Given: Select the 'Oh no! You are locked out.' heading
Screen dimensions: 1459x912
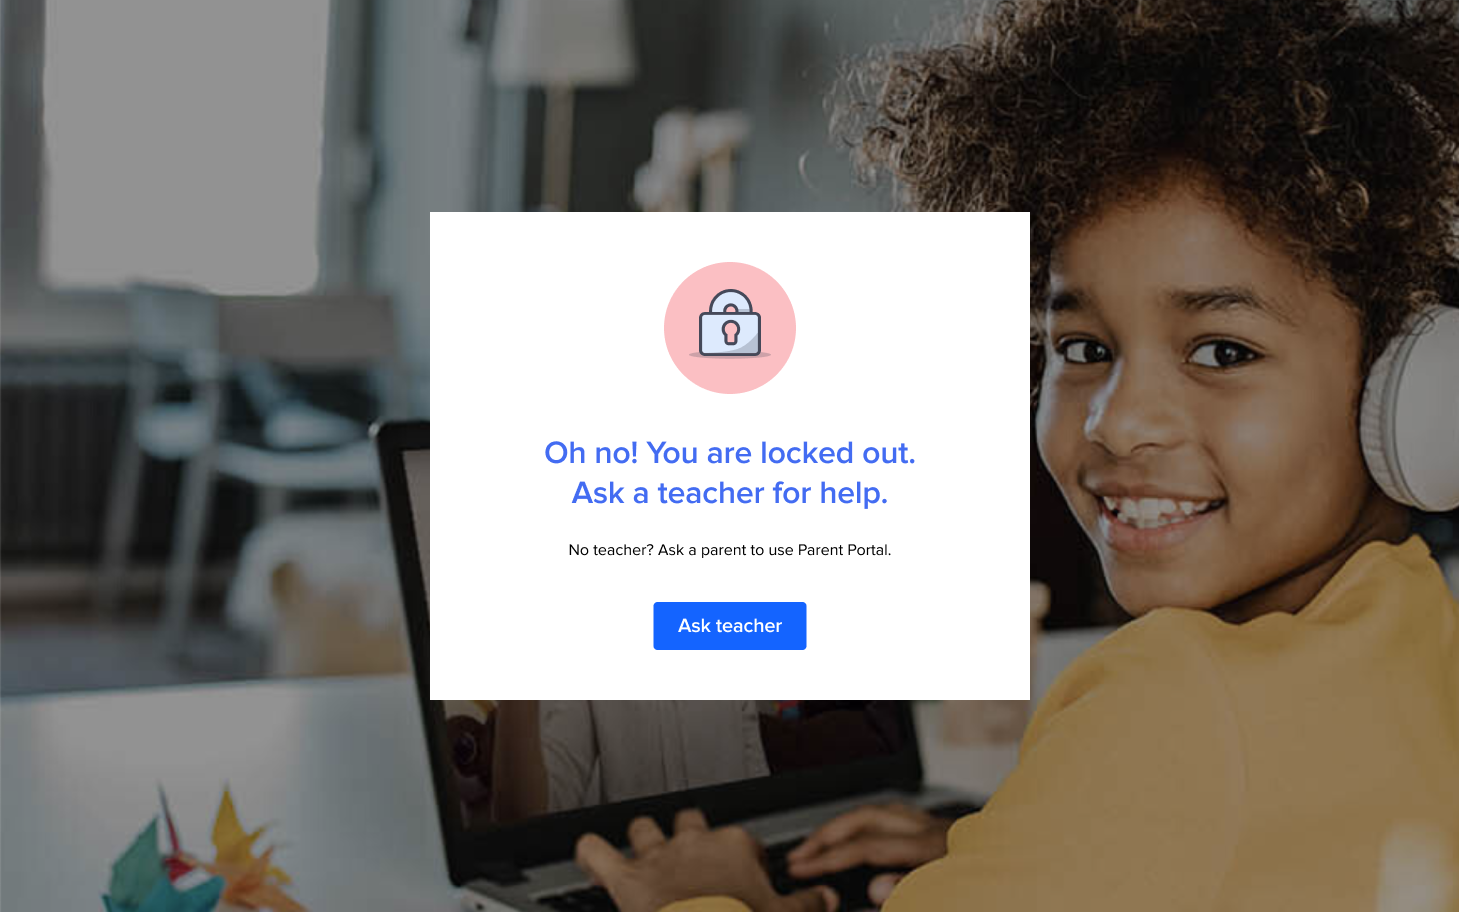Looking at the screenshot, I should coord(730,453).
